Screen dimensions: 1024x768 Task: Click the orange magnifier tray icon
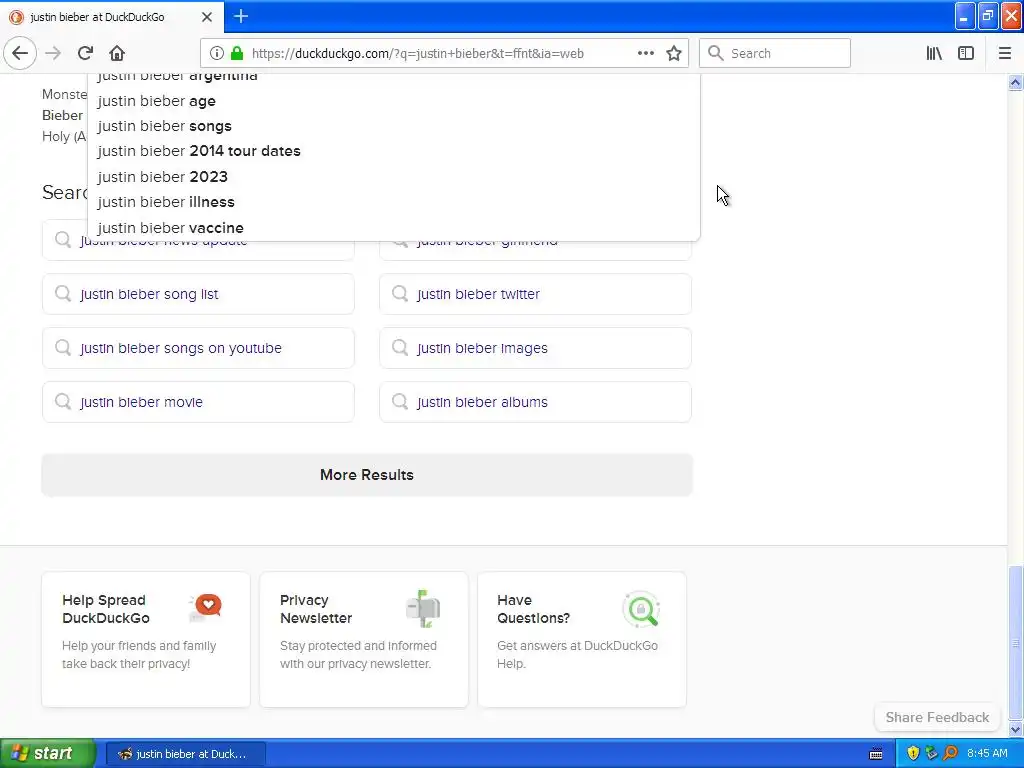coord(950,754)
